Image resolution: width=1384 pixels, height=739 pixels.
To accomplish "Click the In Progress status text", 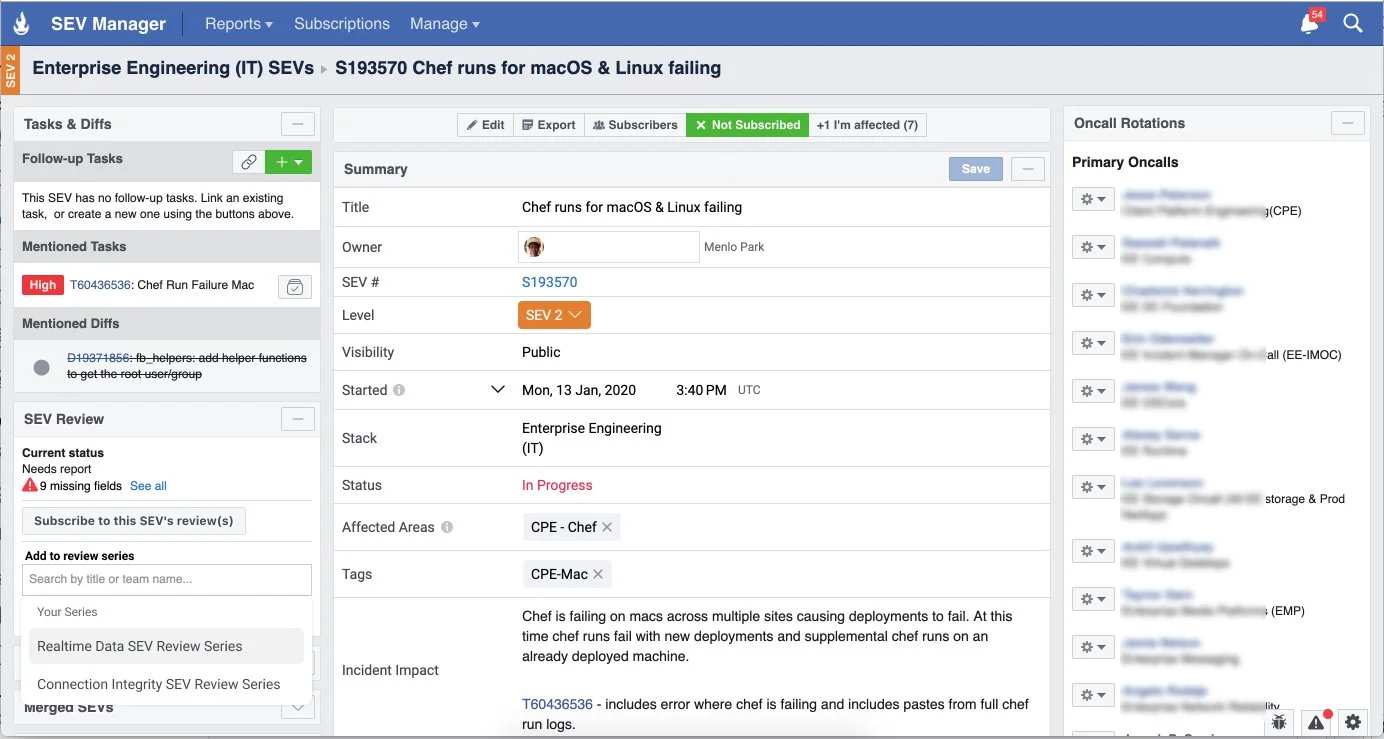I will pyautogui.click(x=557, y=485).
